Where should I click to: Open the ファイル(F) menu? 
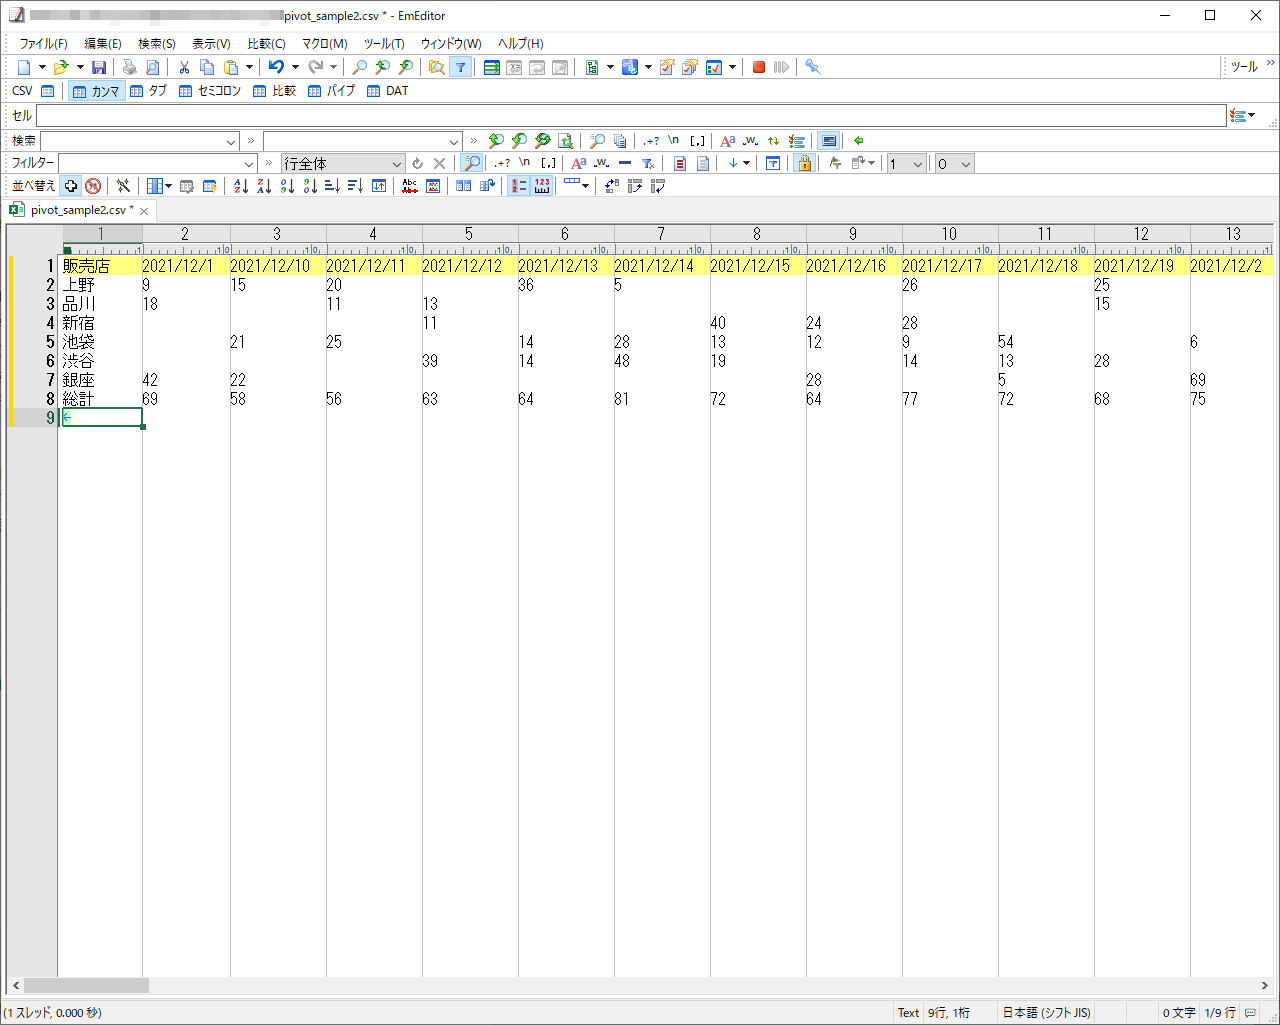point(43,44)
